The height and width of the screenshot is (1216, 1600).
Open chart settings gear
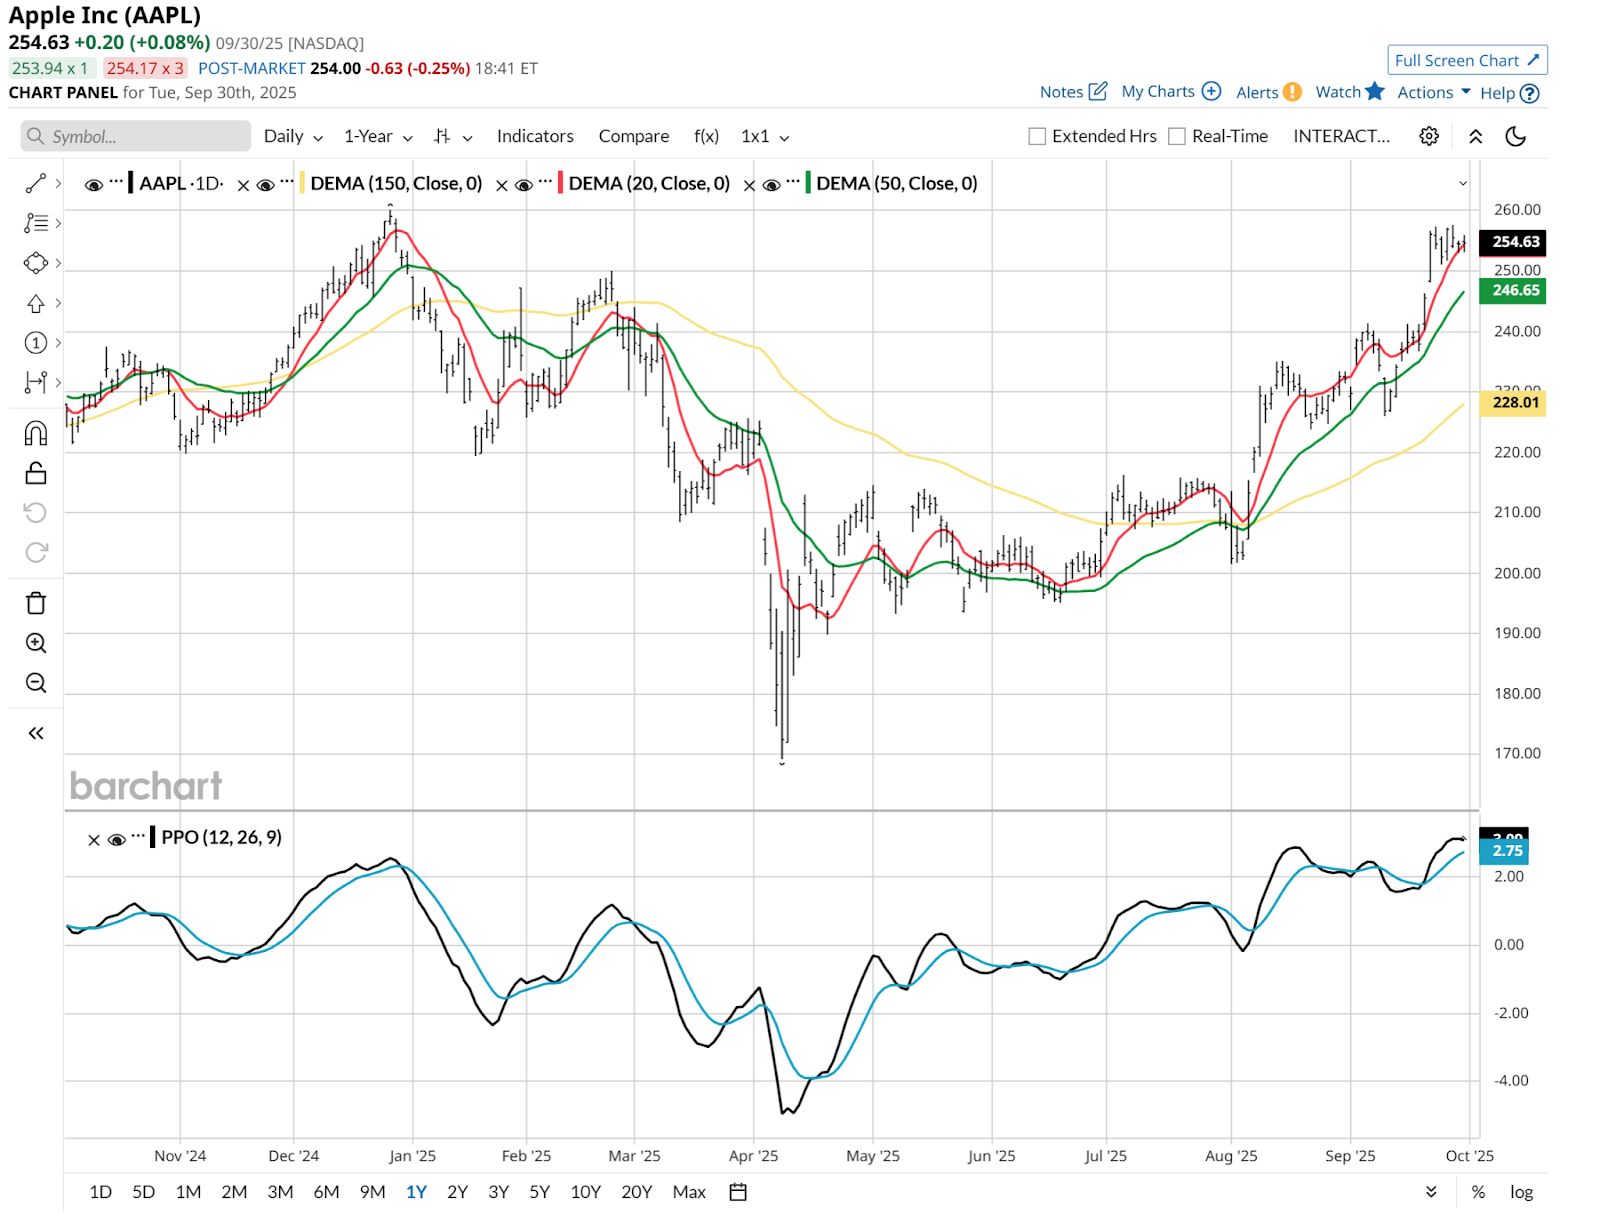pyautogui.click(x=1429, y=136)
